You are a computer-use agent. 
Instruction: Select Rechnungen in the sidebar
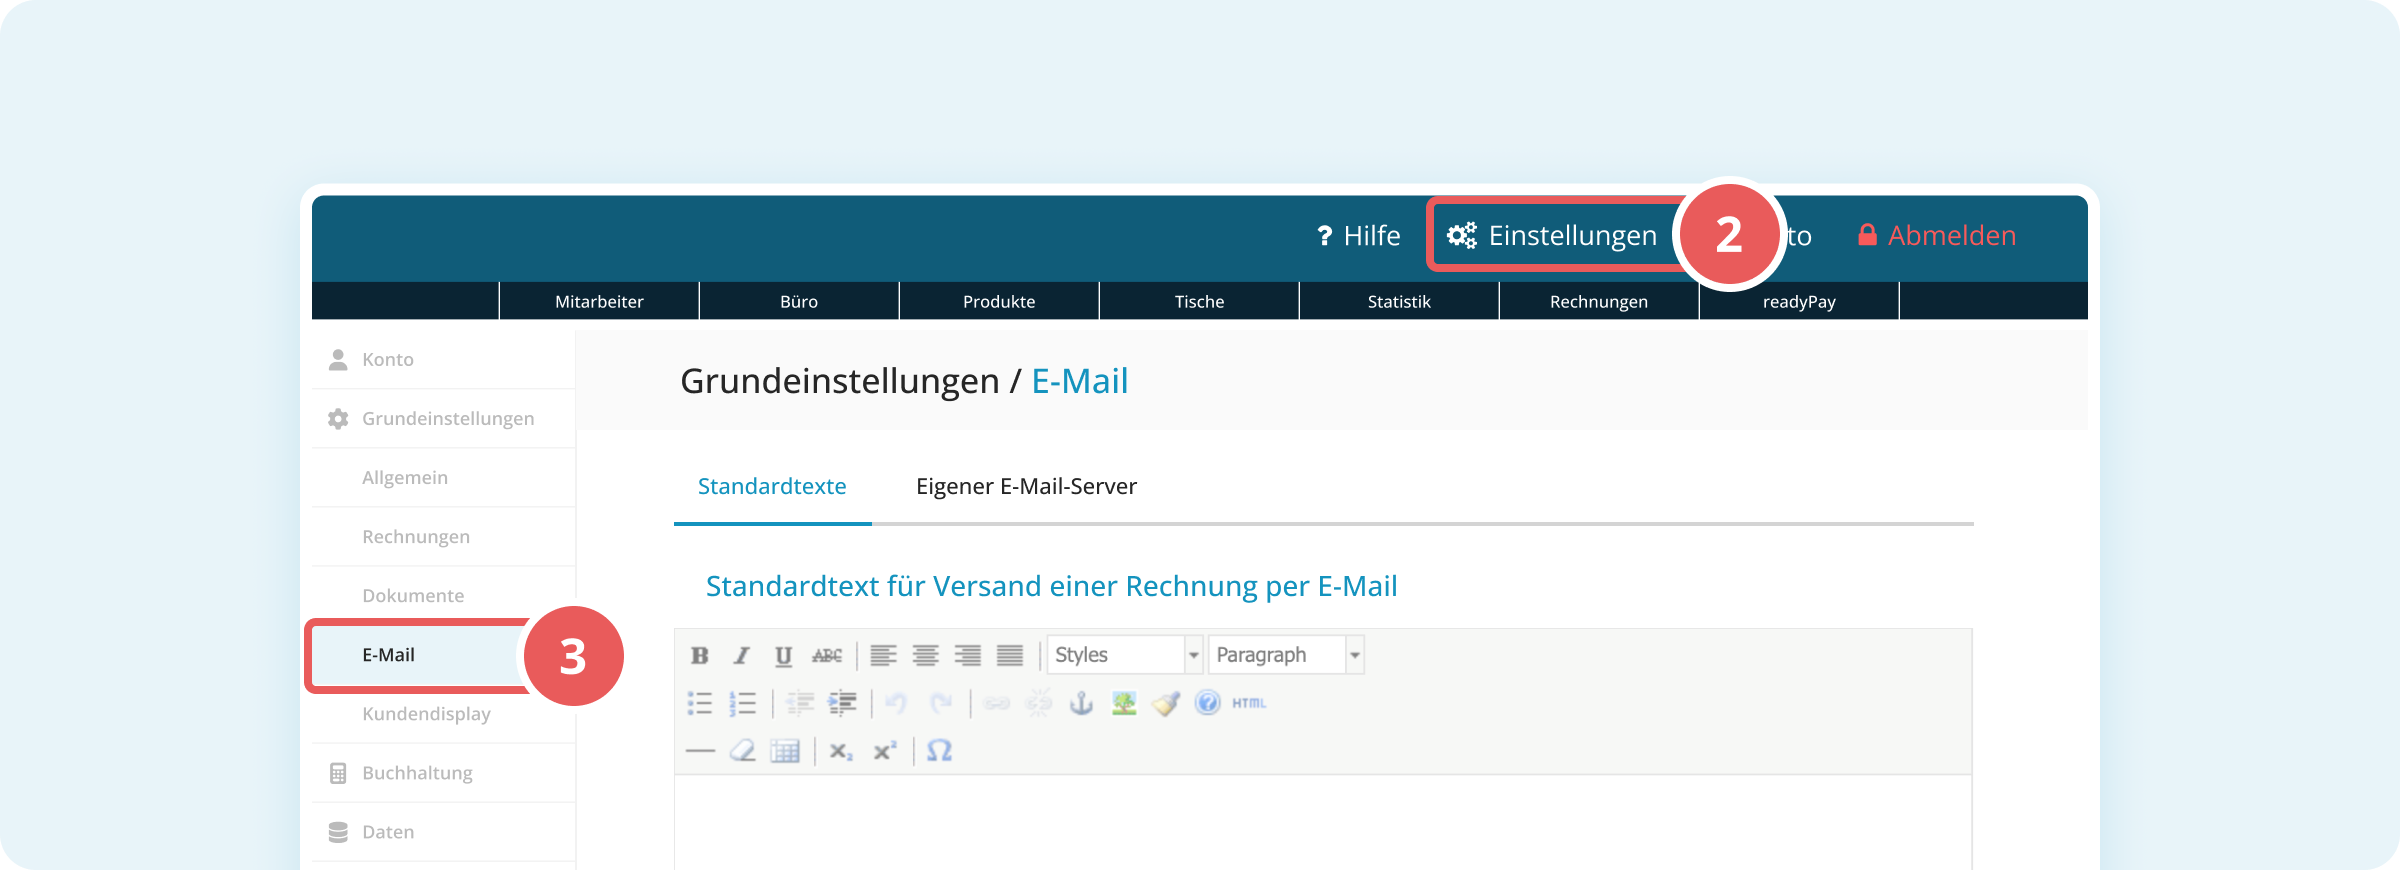pos(443,537)
